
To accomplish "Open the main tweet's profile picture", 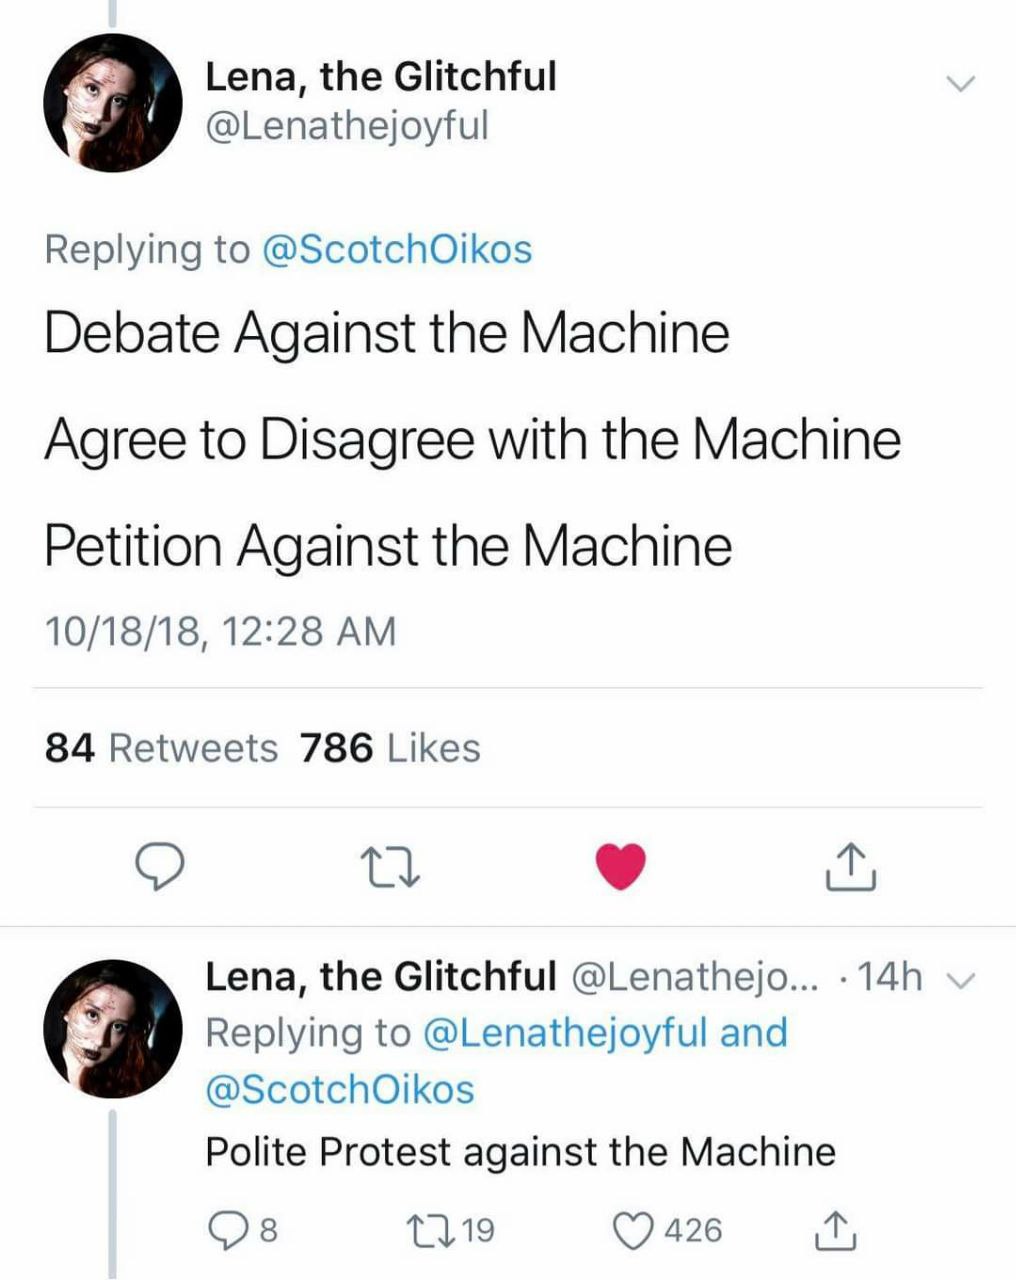I will [x=113, y=103].
